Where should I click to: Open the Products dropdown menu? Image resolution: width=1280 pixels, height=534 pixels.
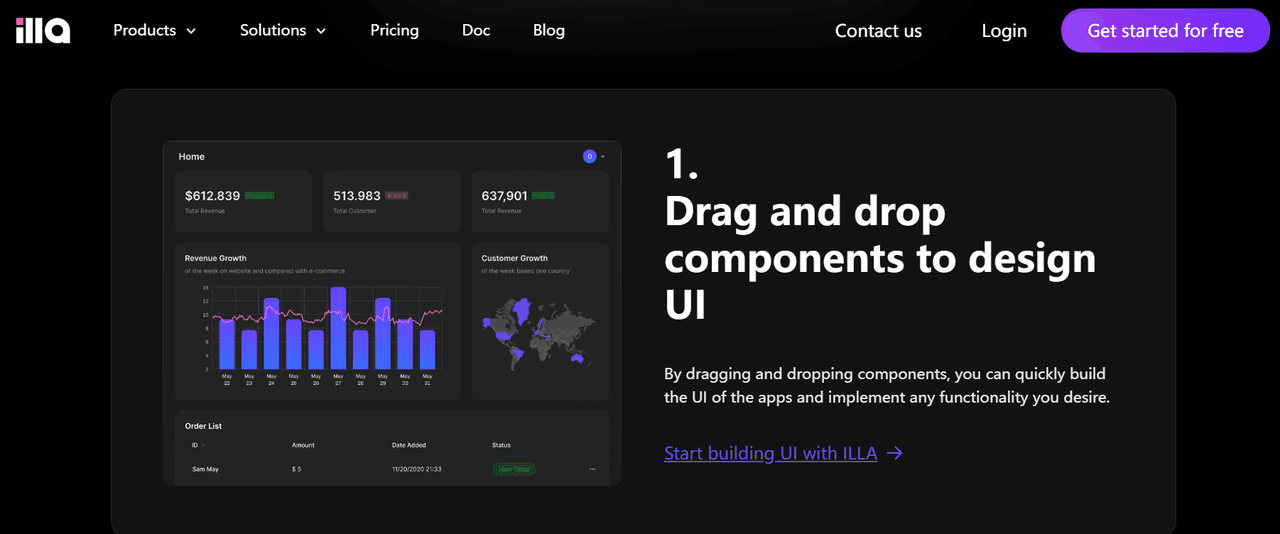155,31
